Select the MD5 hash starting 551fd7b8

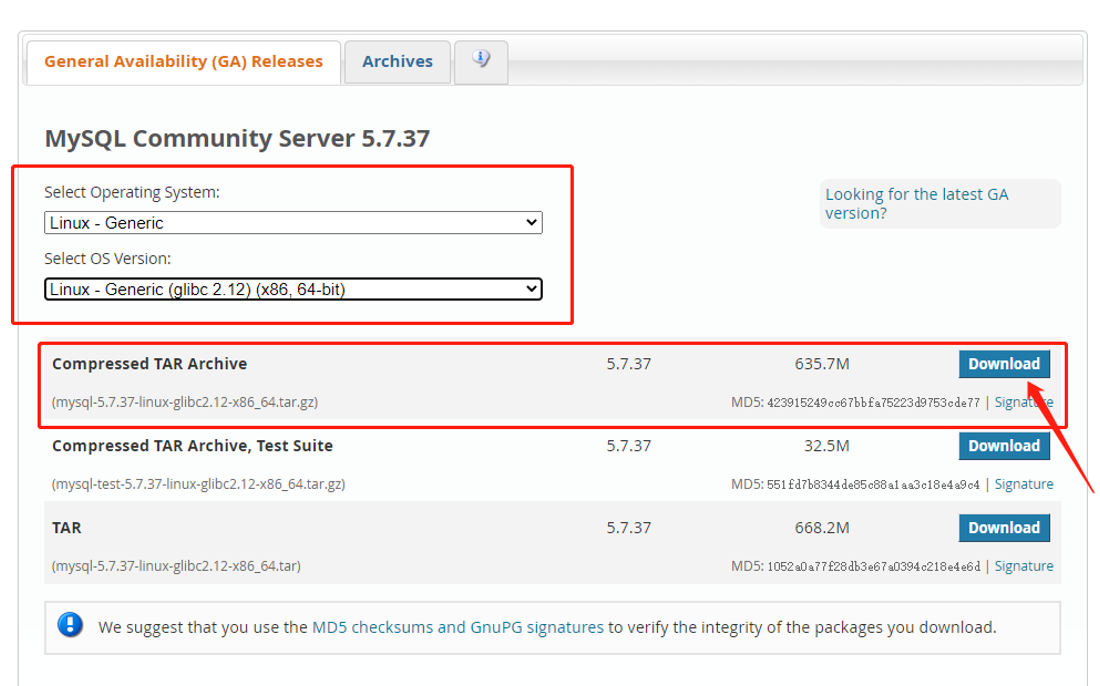(873, 485)
